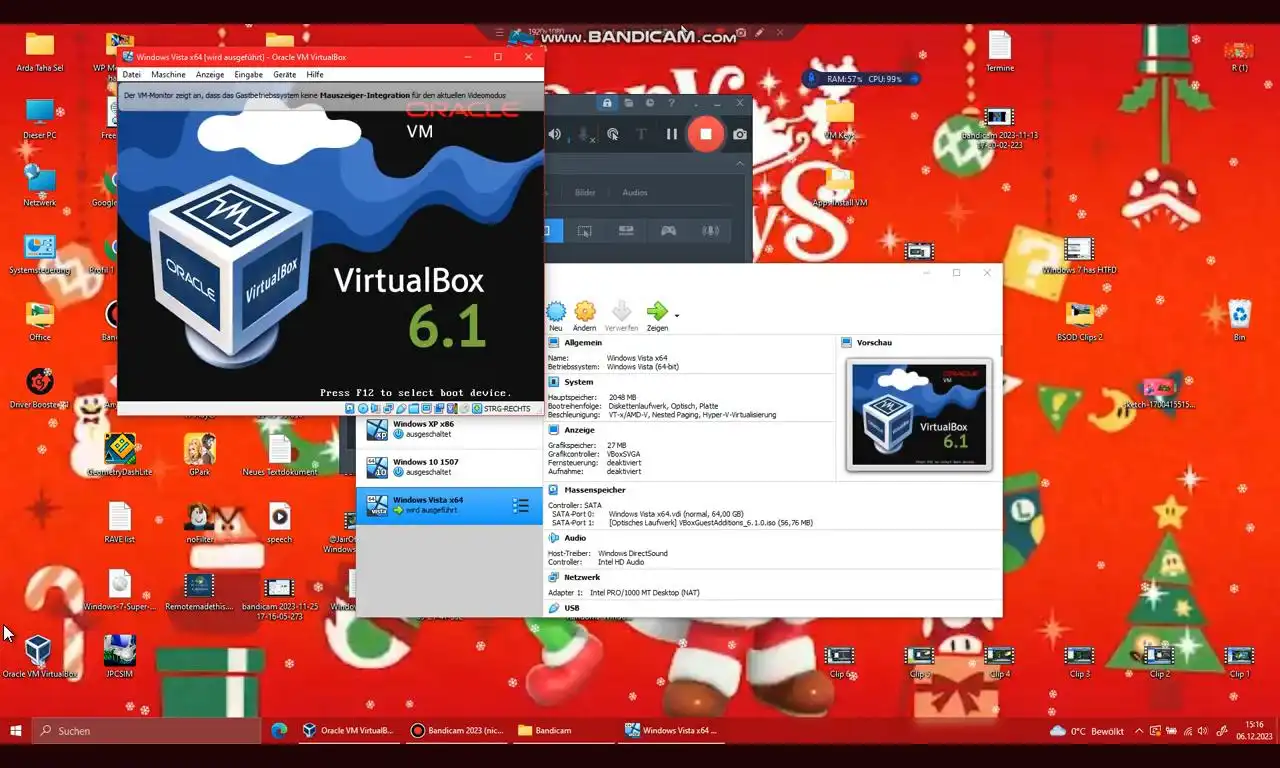
Task: Switch to Oracle VM VirtualBox taskbar button
Action: (x=349, y=731)
